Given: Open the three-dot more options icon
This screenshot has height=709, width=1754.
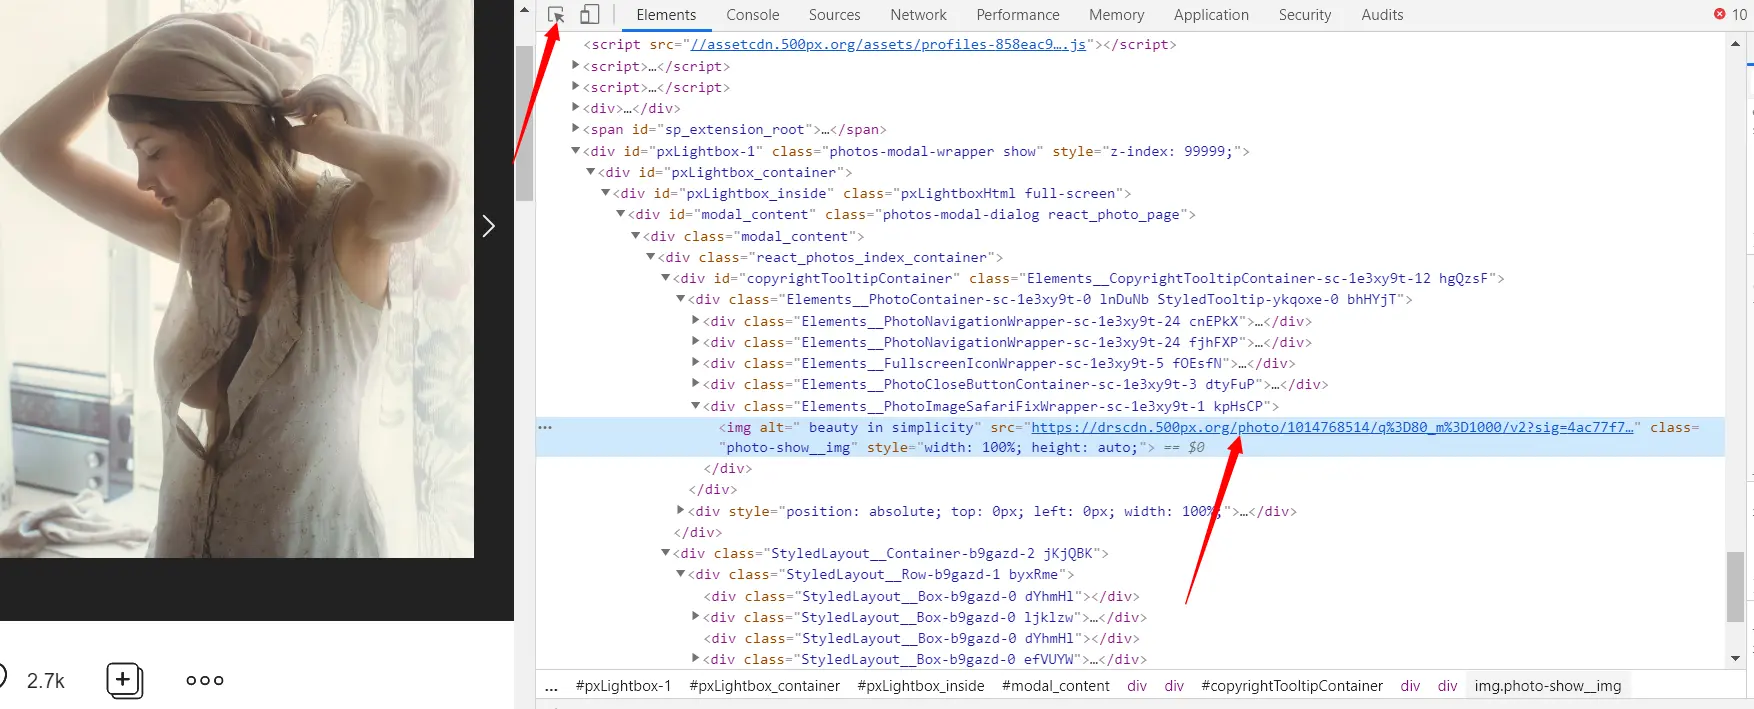Looking at the screenshot, I should [x=205, y=680].
